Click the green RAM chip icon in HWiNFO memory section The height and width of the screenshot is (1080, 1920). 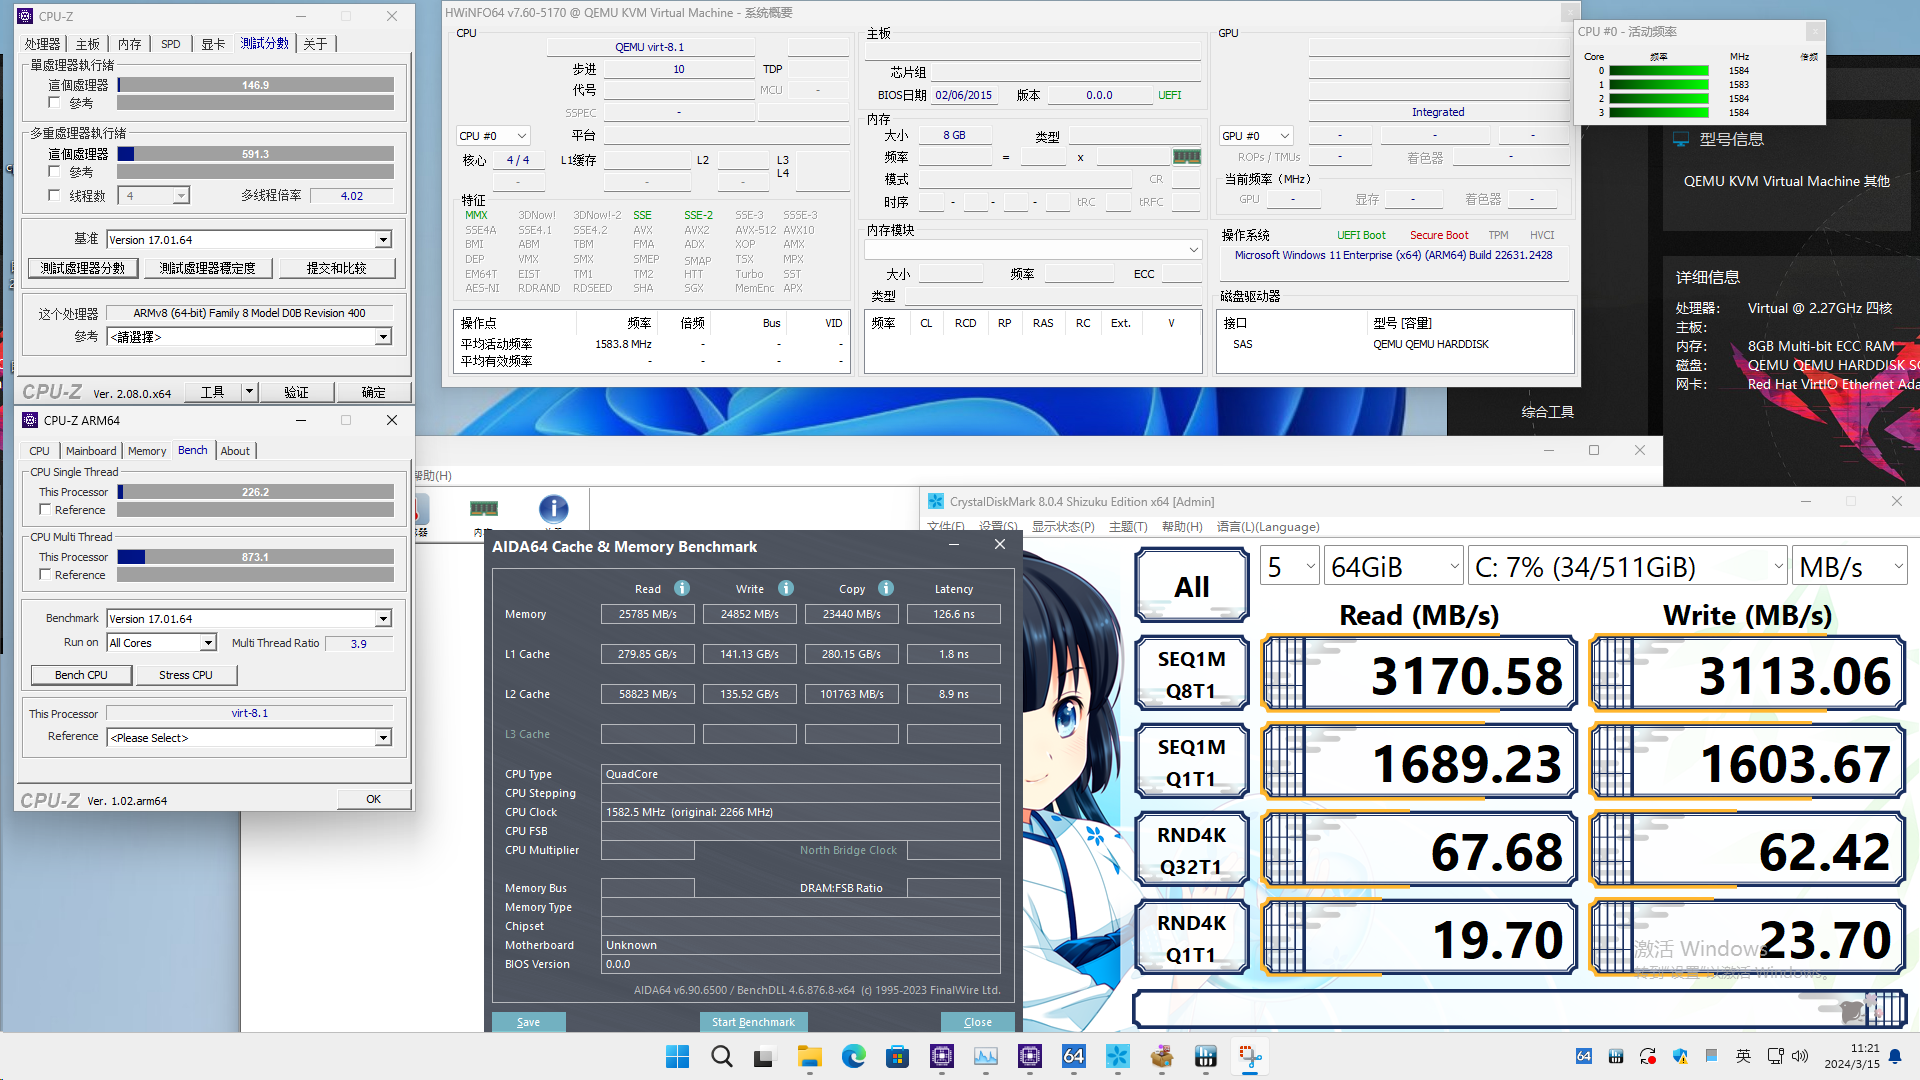coord(1187,156)
